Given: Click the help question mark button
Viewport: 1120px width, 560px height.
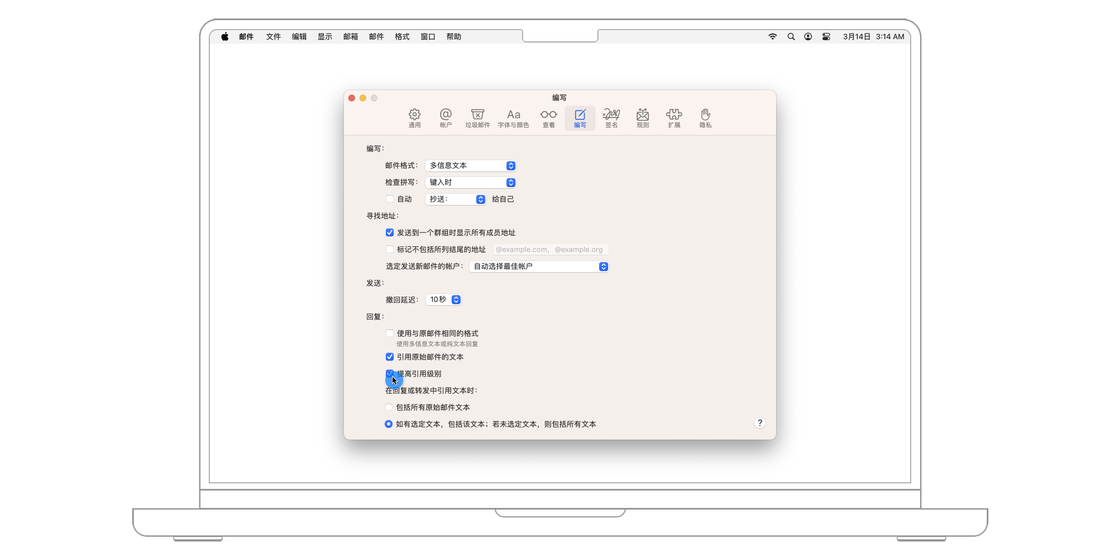Looking at the screenshot, I should click(x=759, y=423).
